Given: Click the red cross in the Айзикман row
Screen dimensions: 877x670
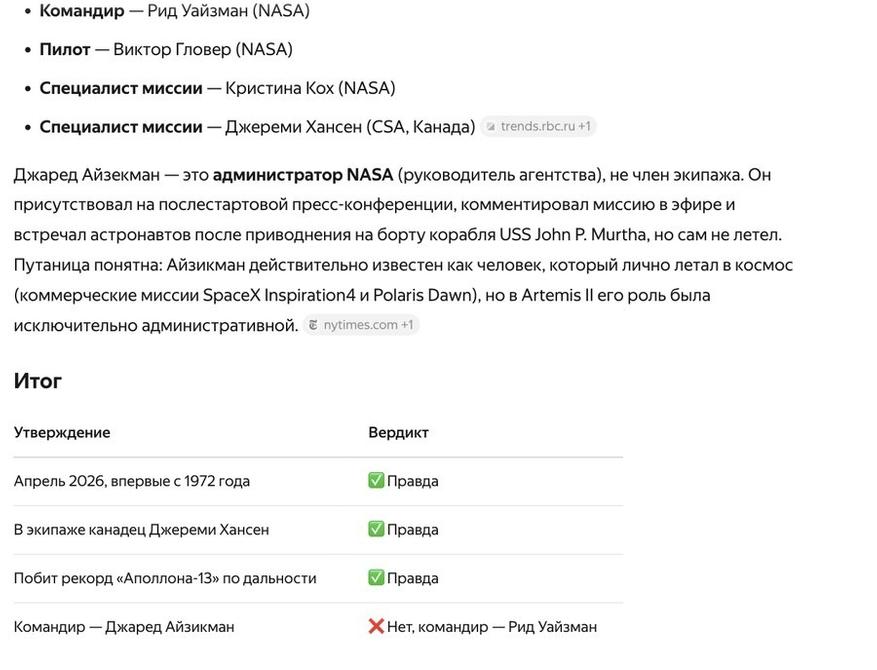Looking at the screenshot, I should [x=376, y=626].
